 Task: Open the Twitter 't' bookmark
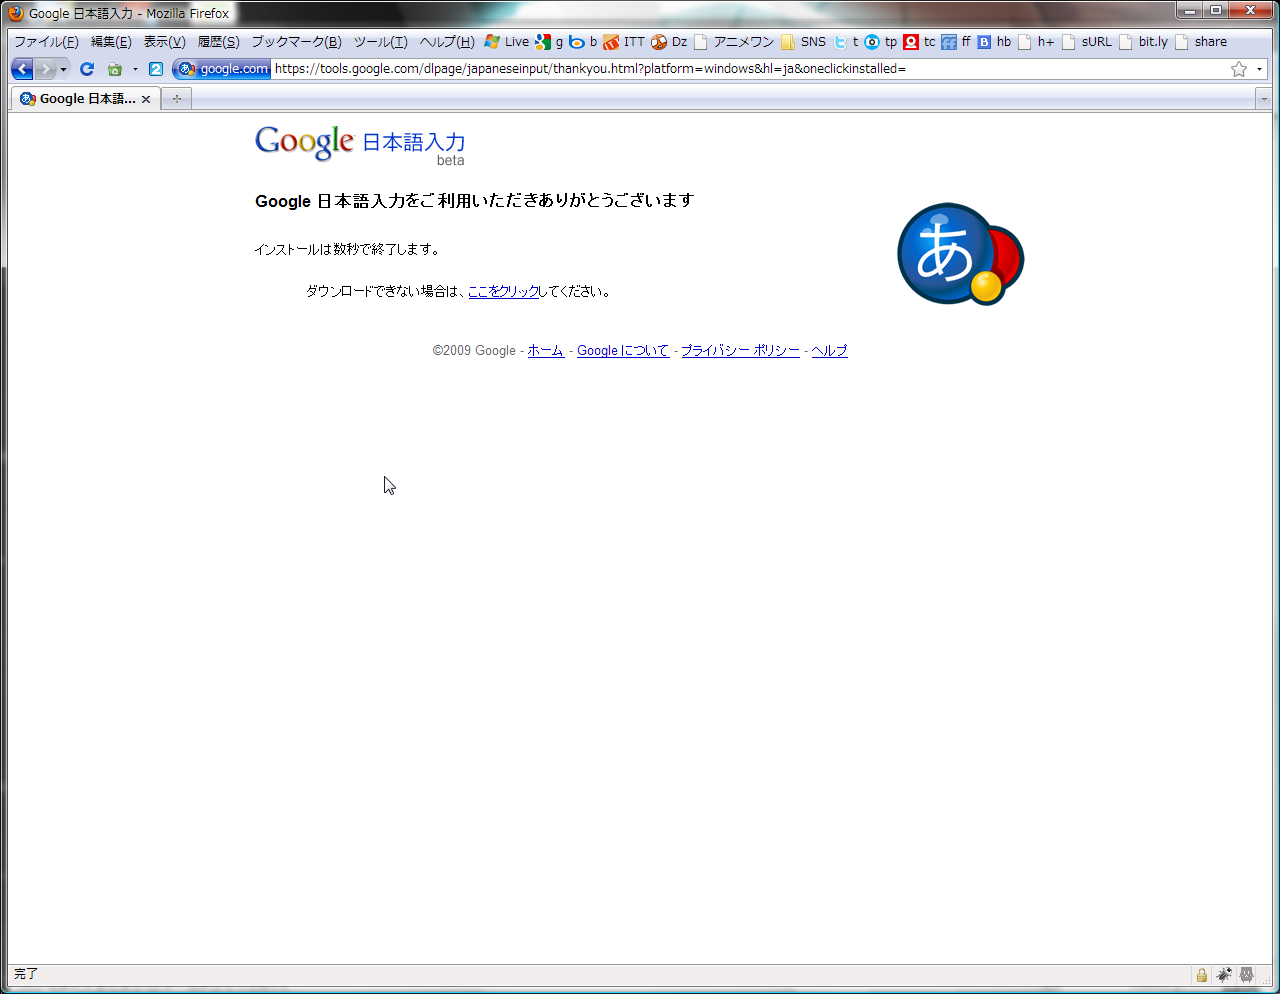pos(846,42)
